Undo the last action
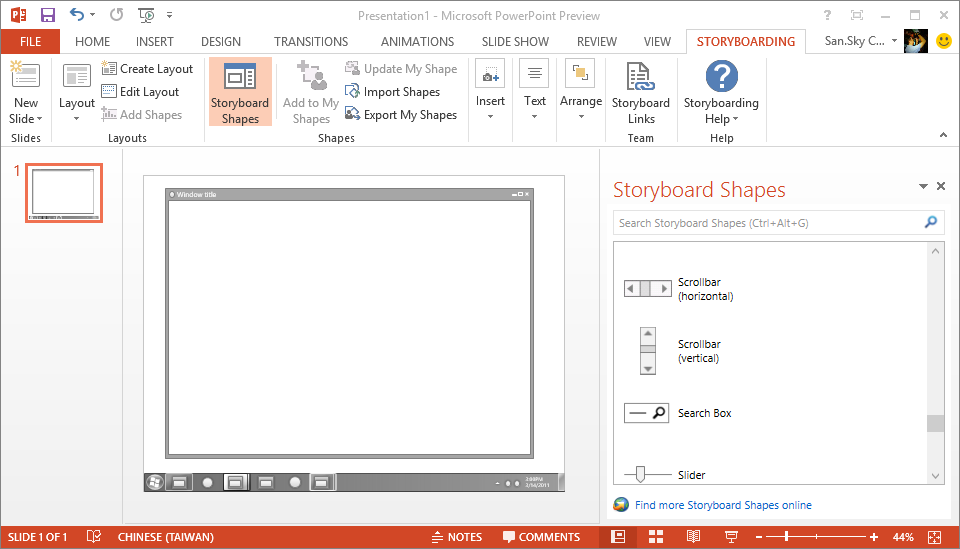The image size is (960, 549). point(77,15)
